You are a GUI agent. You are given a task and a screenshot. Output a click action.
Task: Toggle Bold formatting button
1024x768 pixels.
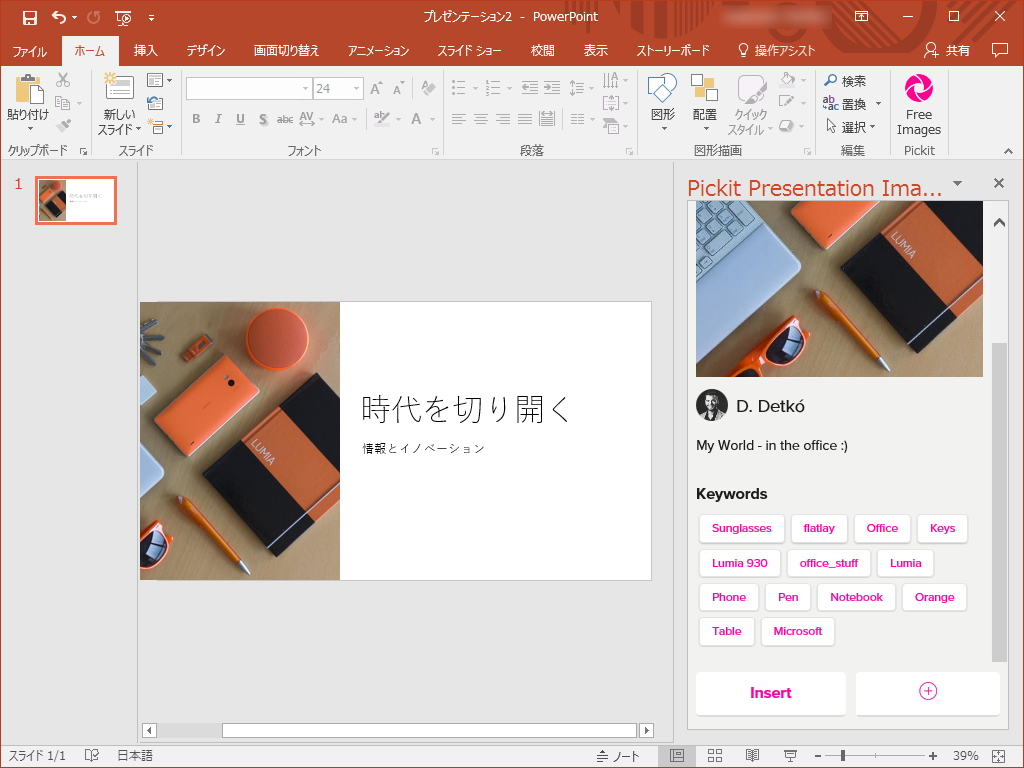click(x=196, y=119)
